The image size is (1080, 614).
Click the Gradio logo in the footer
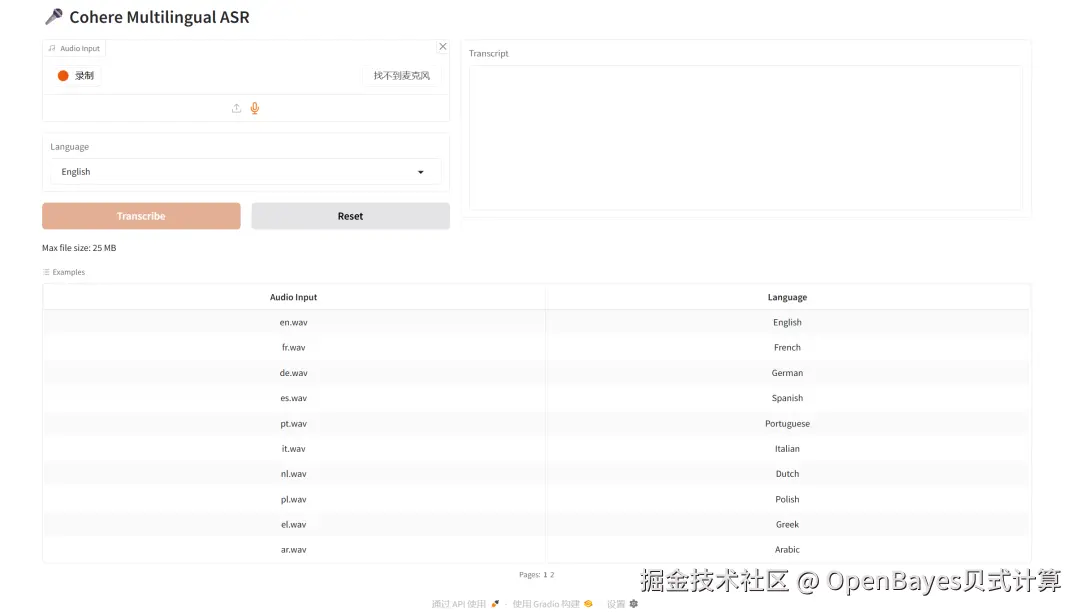point(588,603)
